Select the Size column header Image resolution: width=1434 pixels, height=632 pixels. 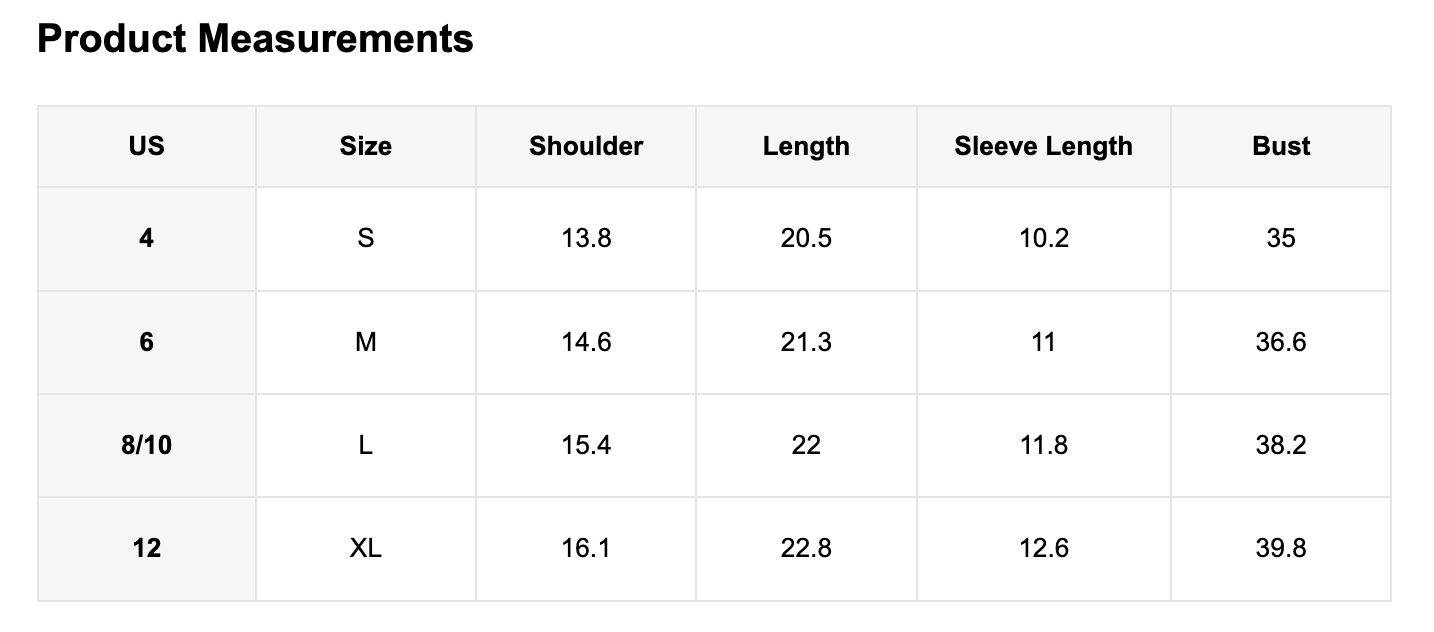[x=365, y=146]
